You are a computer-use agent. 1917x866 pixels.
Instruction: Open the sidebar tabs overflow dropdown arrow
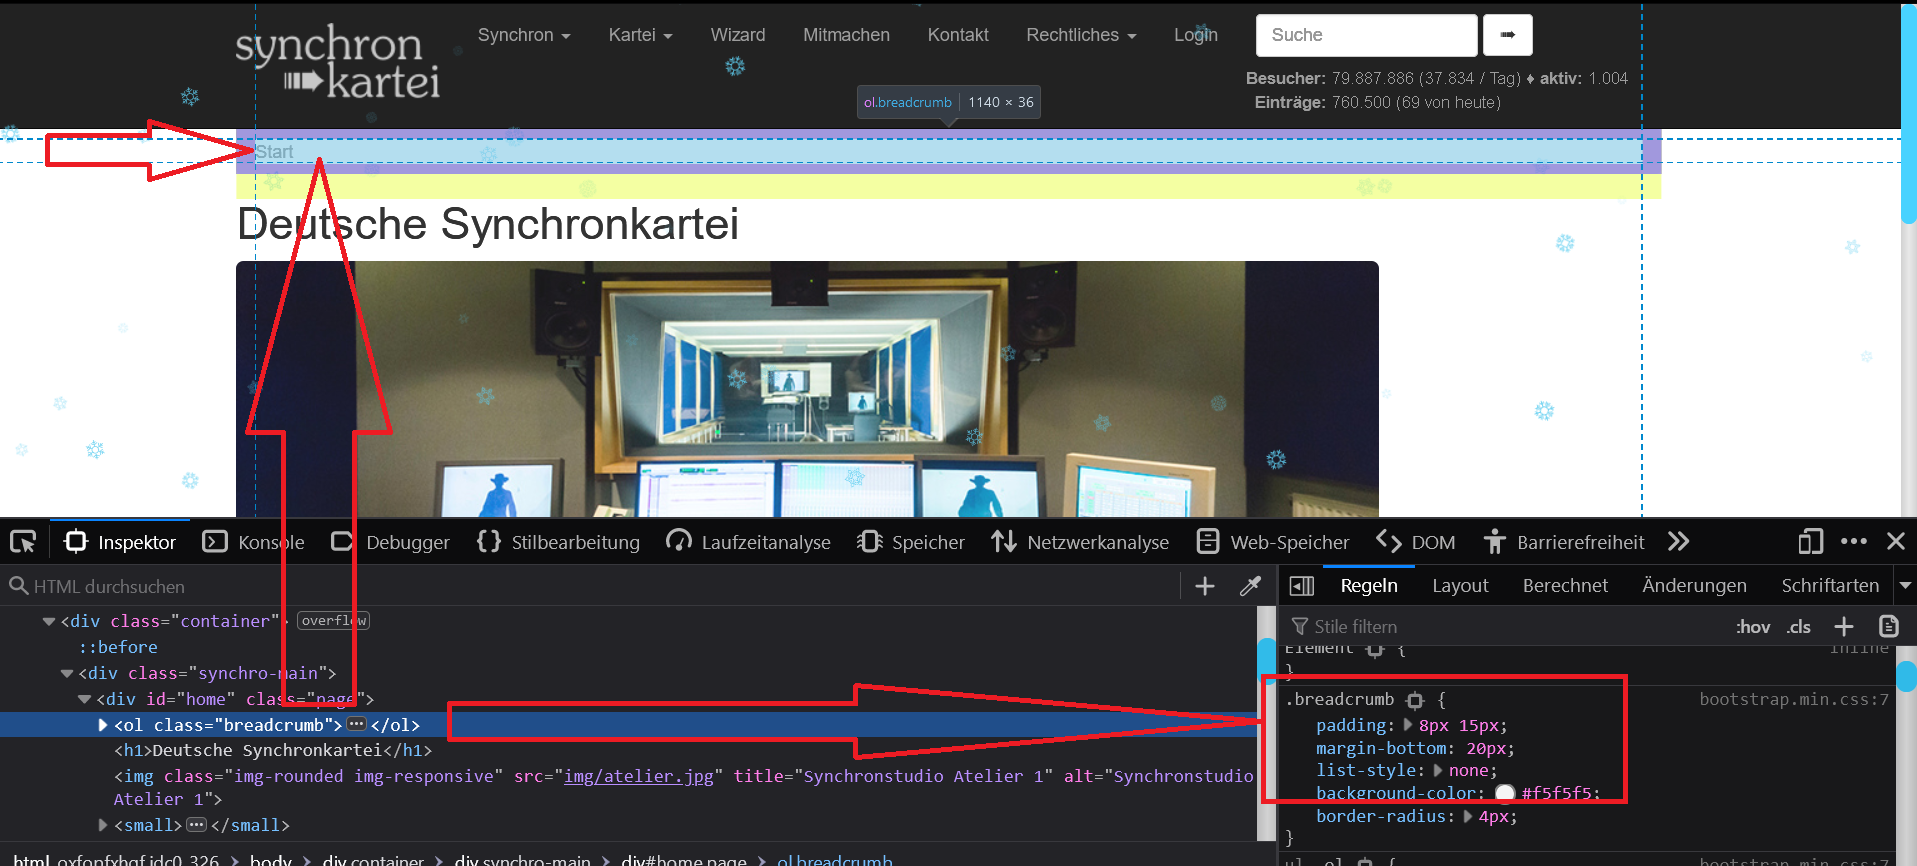1906,586
